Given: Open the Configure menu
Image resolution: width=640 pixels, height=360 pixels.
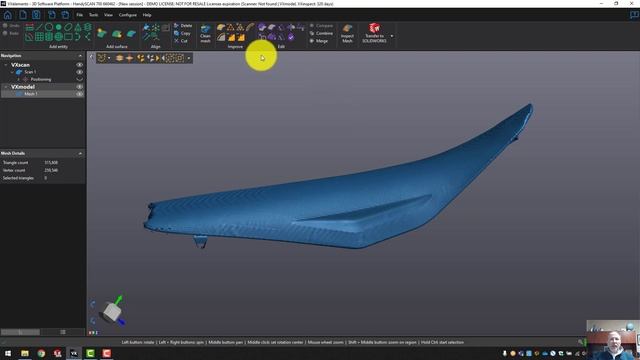Looking at the screenshot, I should [128, 15].
